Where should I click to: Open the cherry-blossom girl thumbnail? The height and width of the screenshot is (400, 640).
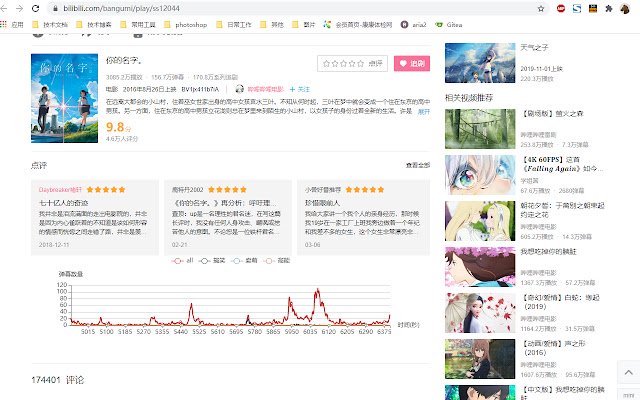[480, 267]
